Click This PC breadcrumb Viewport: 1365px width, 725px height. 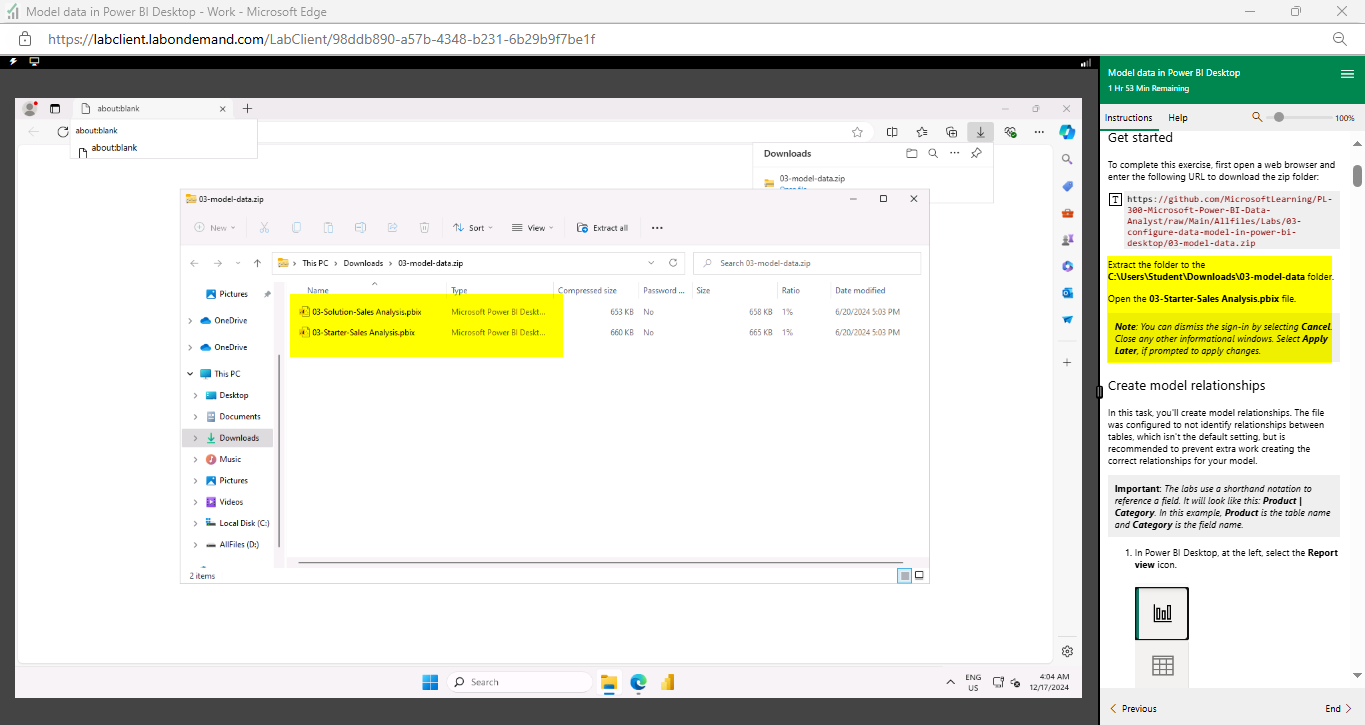315,263
